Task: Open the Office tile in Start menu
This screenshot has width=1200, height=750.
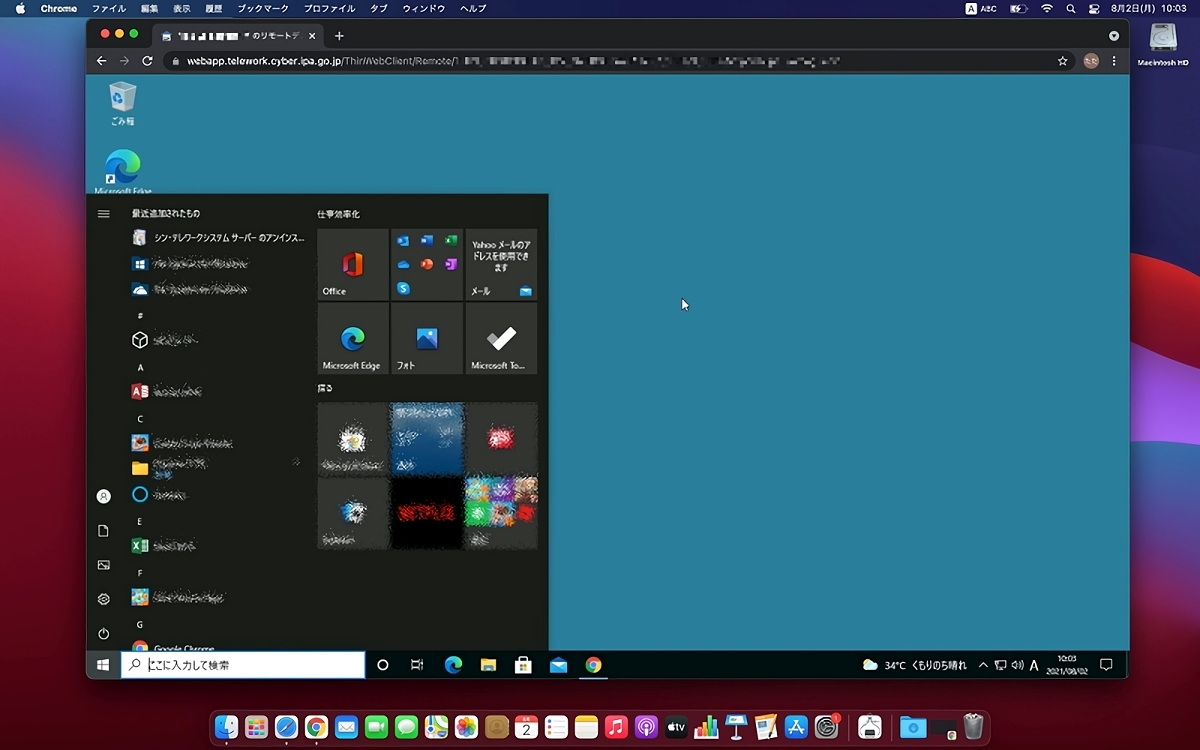Action: (x=352, y=265)
